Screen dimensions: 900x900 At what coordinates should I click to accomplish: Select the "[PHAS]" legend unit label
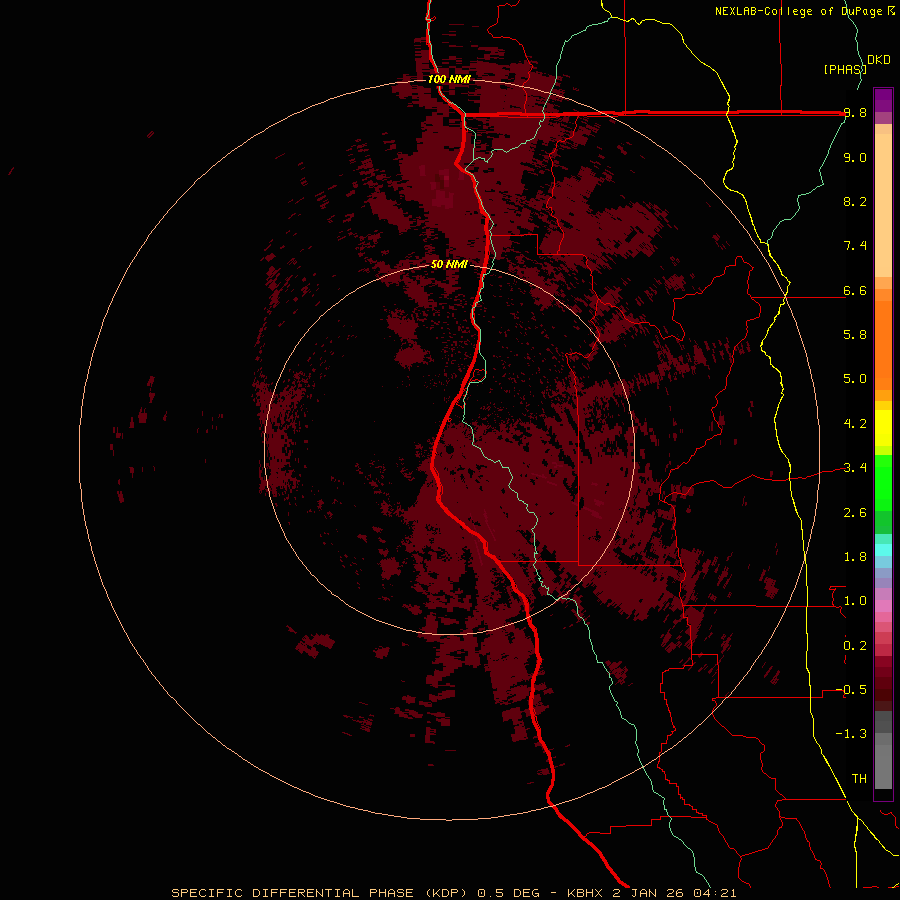tap(845, 69)
